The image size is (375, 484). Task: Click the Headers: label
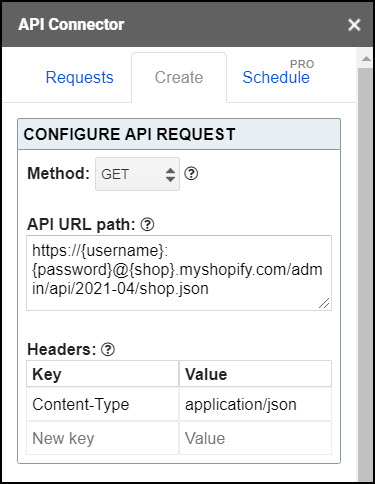62,350
